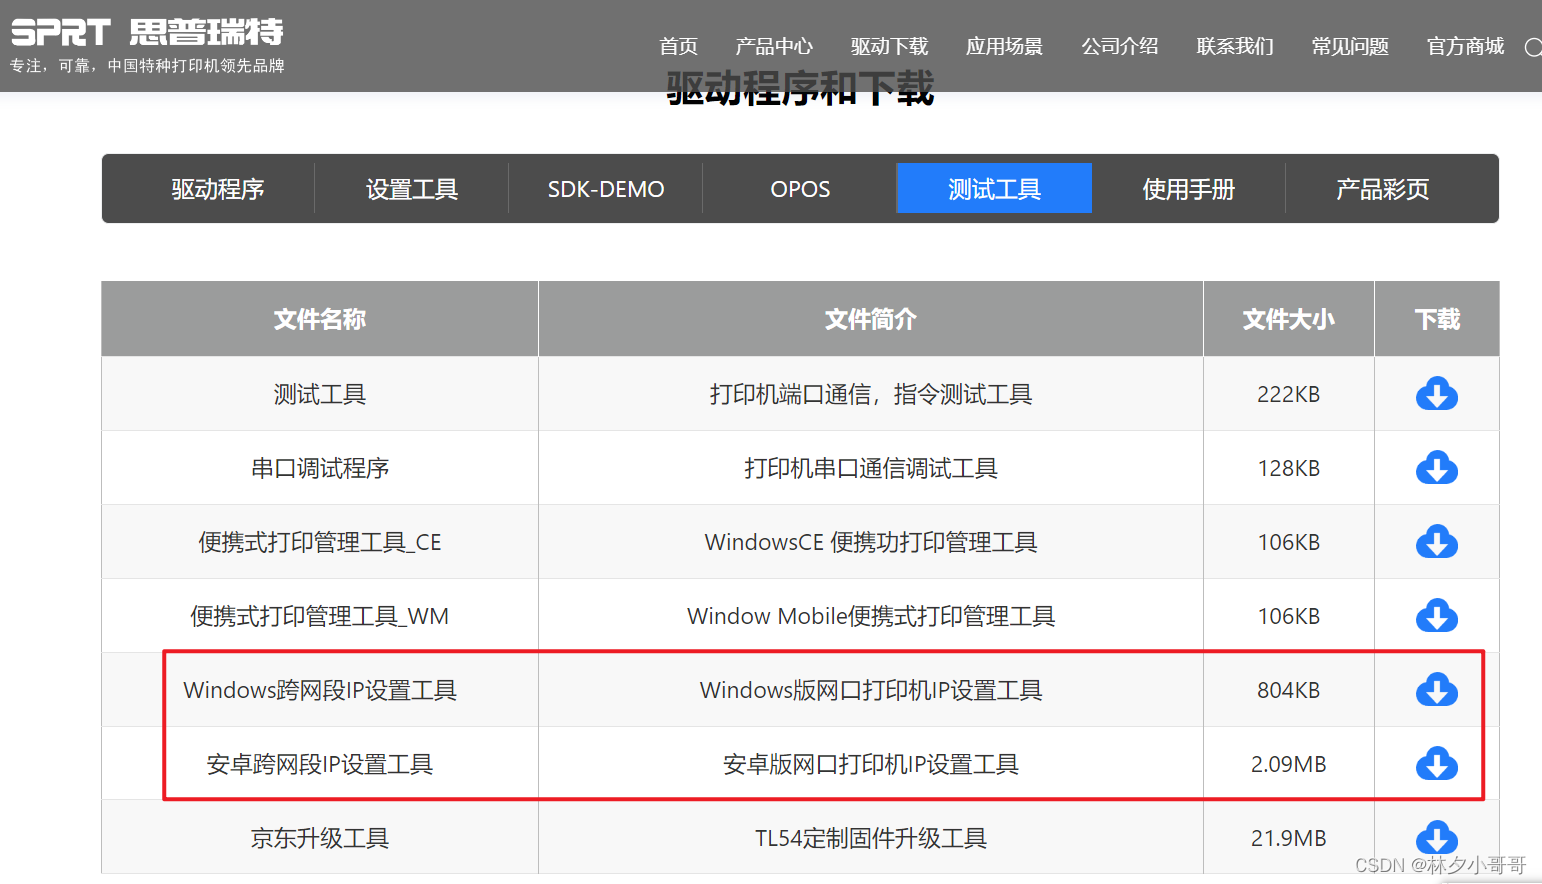Switch to 使用手册 tab
1542x884 pixels.
point(1188,189)
